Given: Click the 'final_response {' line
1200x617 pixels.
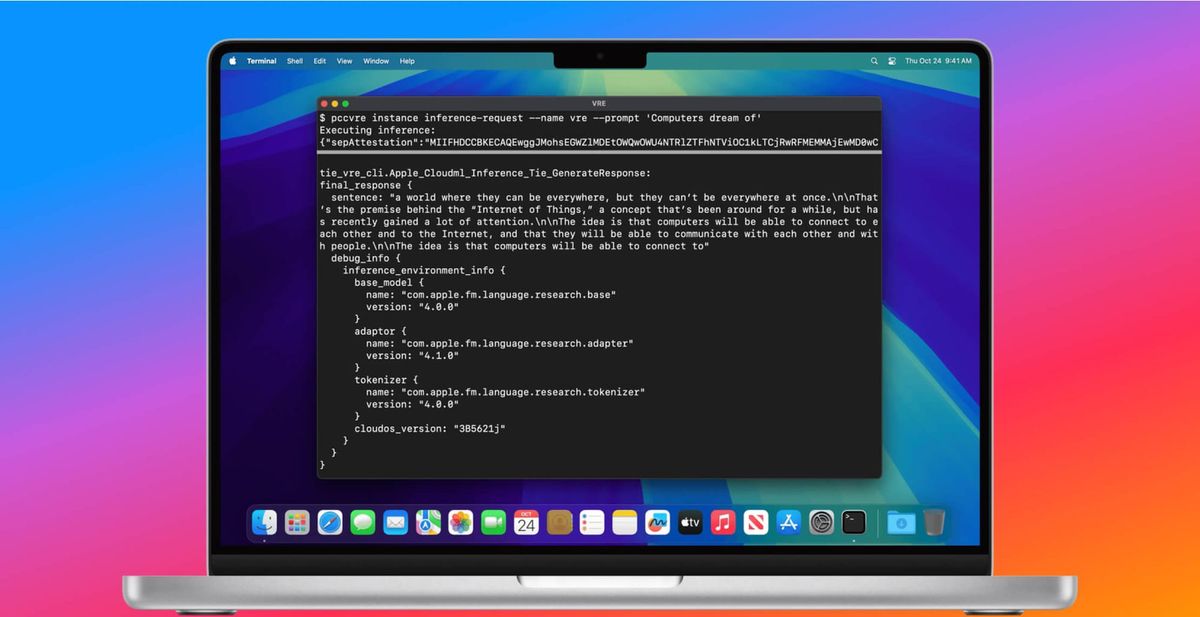Looking at the screenshot, I should [366, 185].
